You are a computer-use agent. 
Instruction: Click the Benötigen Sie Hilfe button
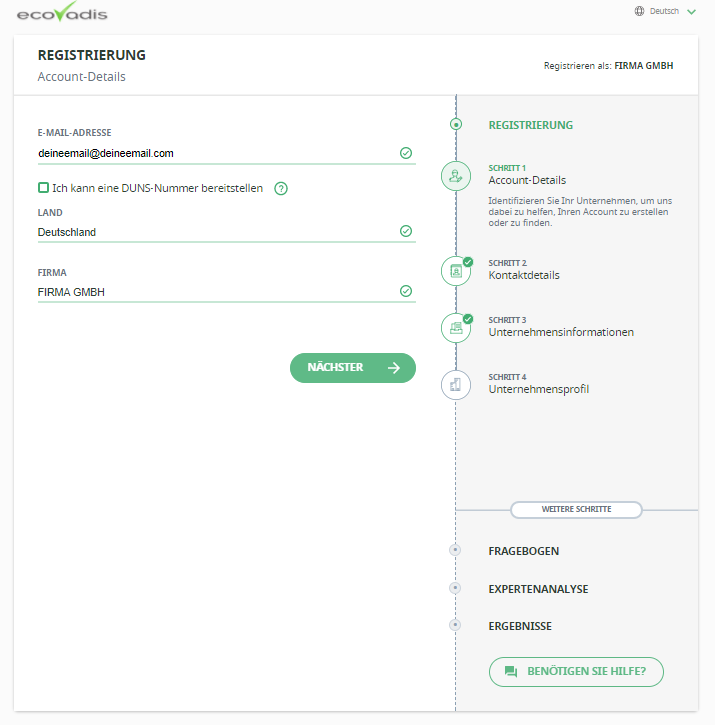click(576, 671)
